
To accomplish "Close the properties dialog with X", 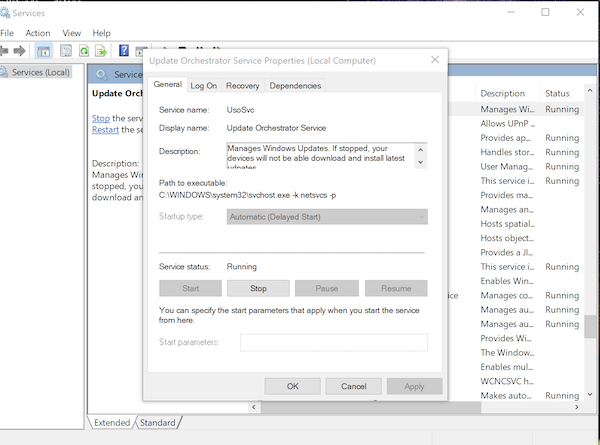I will coord(435,60).
